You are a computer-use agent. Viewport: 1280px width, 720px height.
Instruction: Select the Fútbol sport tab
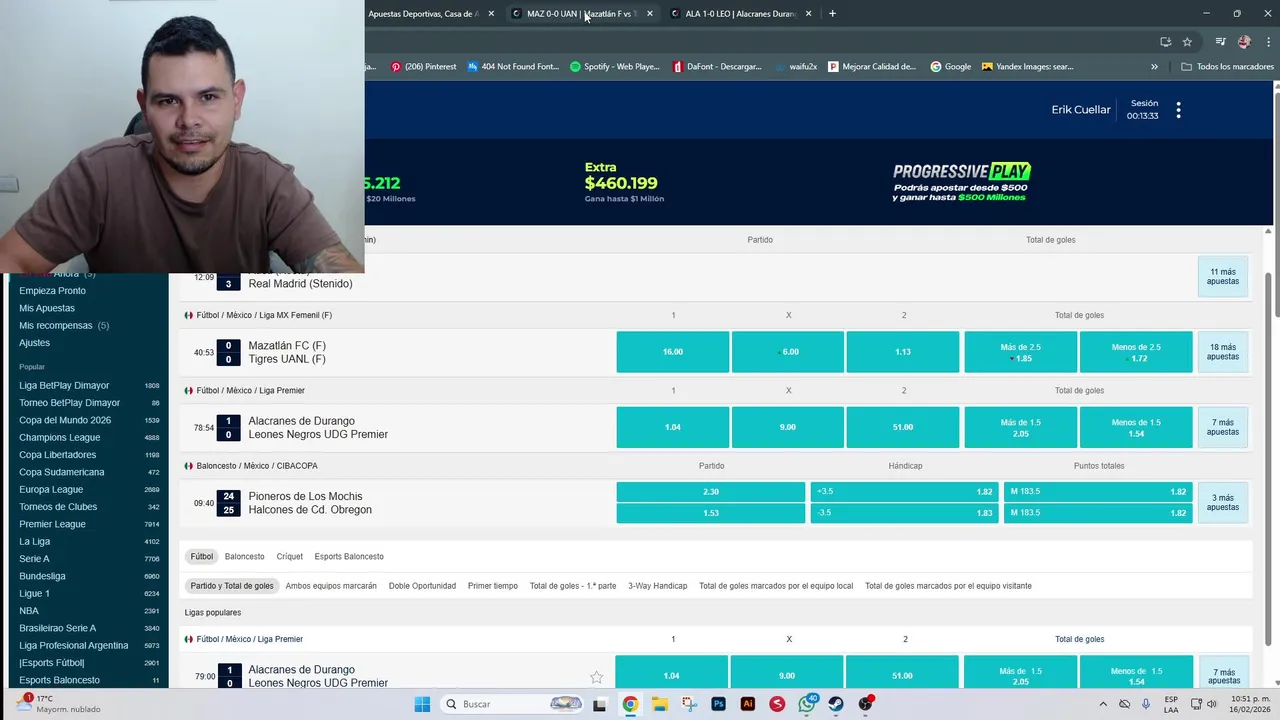tap(202, 557)
